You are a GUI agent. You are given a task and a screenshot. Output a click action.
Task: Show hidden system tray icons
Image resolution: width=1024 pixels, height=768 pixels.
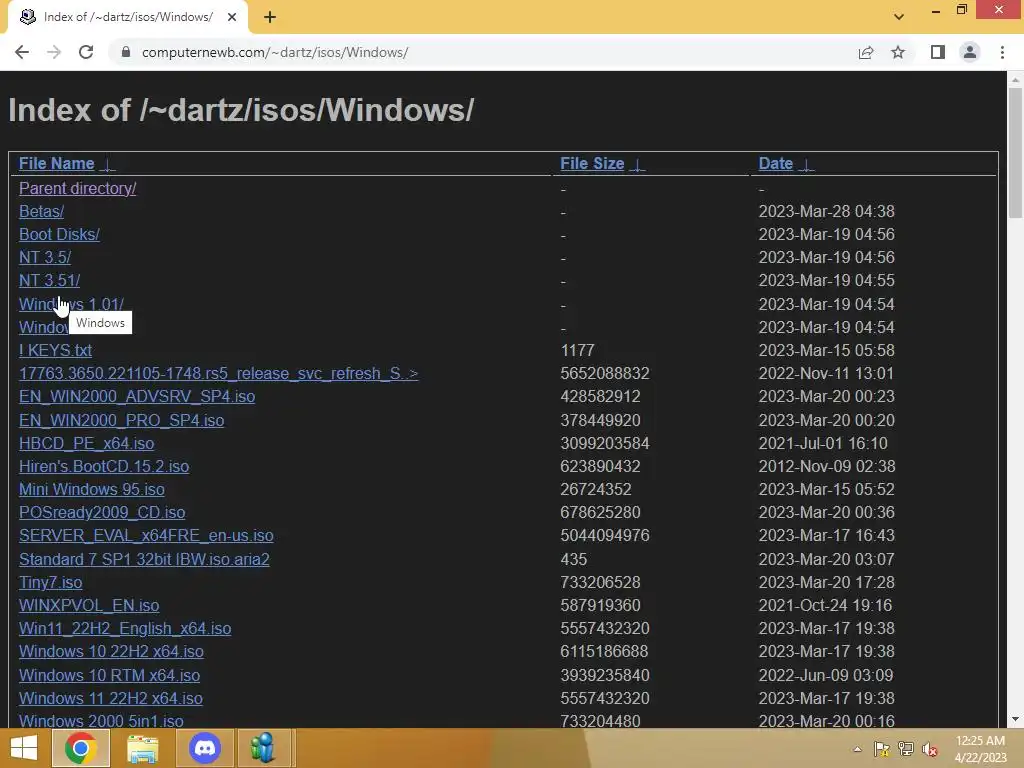[x=857, y=749]
